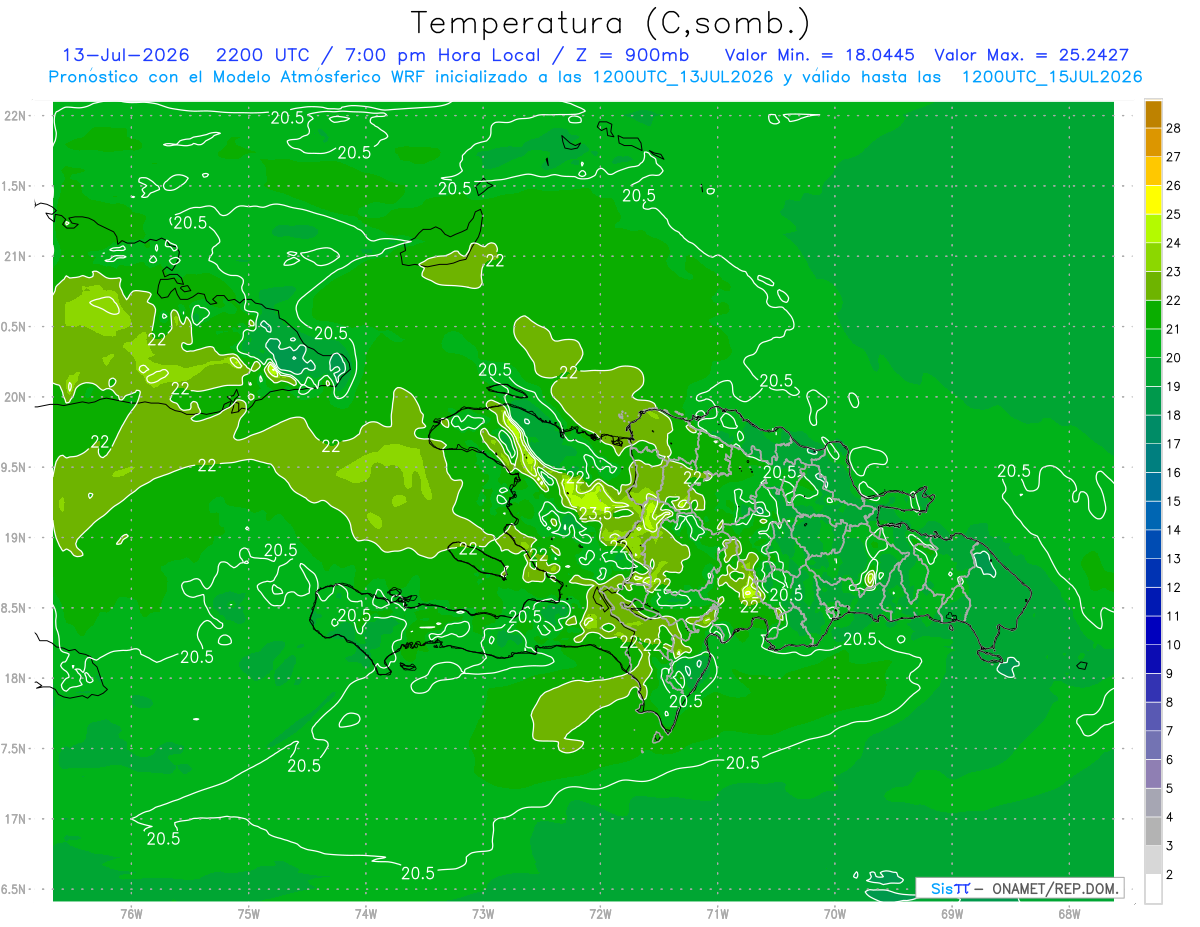Pick the colorbar swatch between 18 and 19
1200x927 pixels.
1153,401
